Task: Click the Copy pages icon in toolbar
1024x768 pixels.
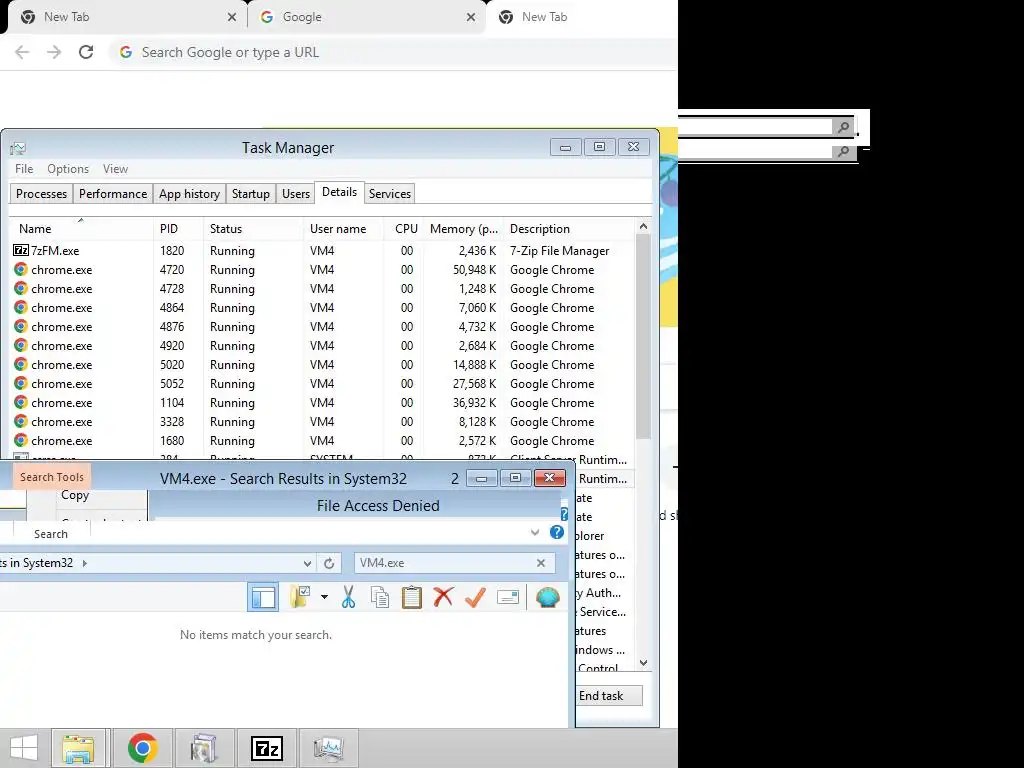Action: pyautogui.click(x=379, y=597)
